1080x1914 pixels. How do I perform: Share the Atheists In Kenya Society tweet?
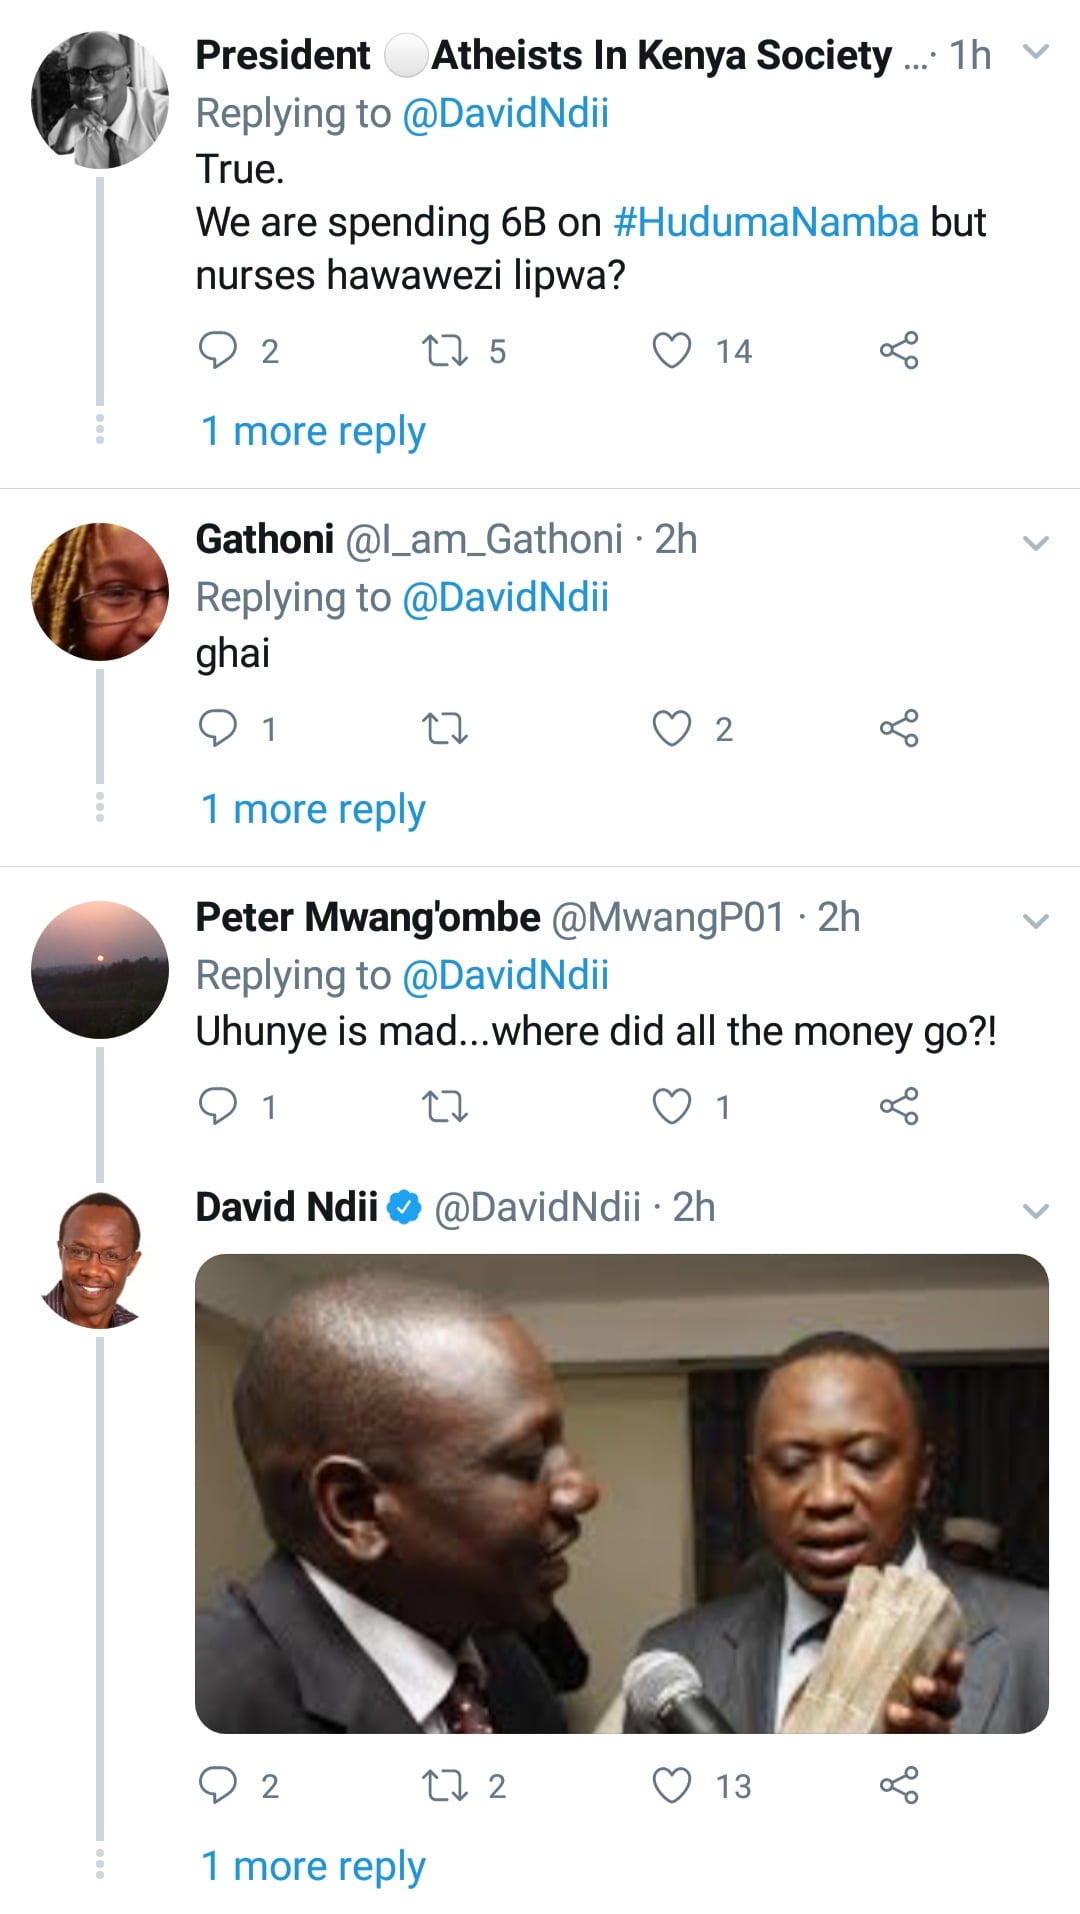(x=899, y=351)
